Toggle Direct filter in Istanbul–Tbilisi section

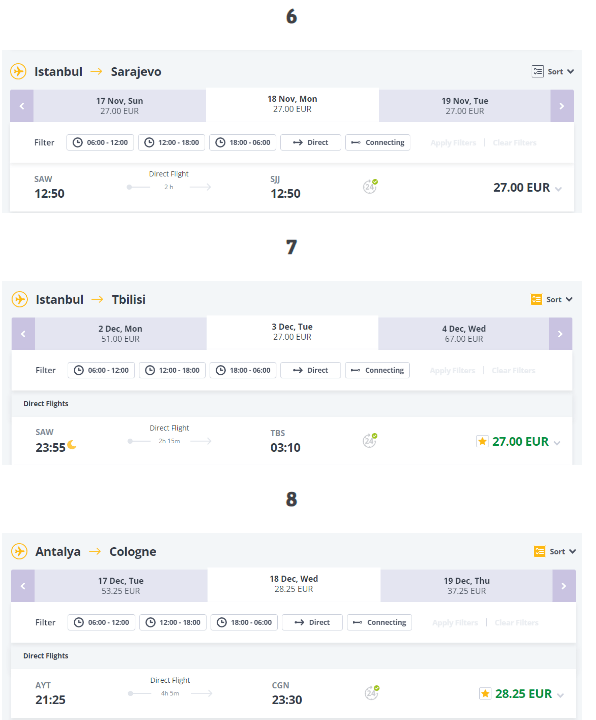310,370
